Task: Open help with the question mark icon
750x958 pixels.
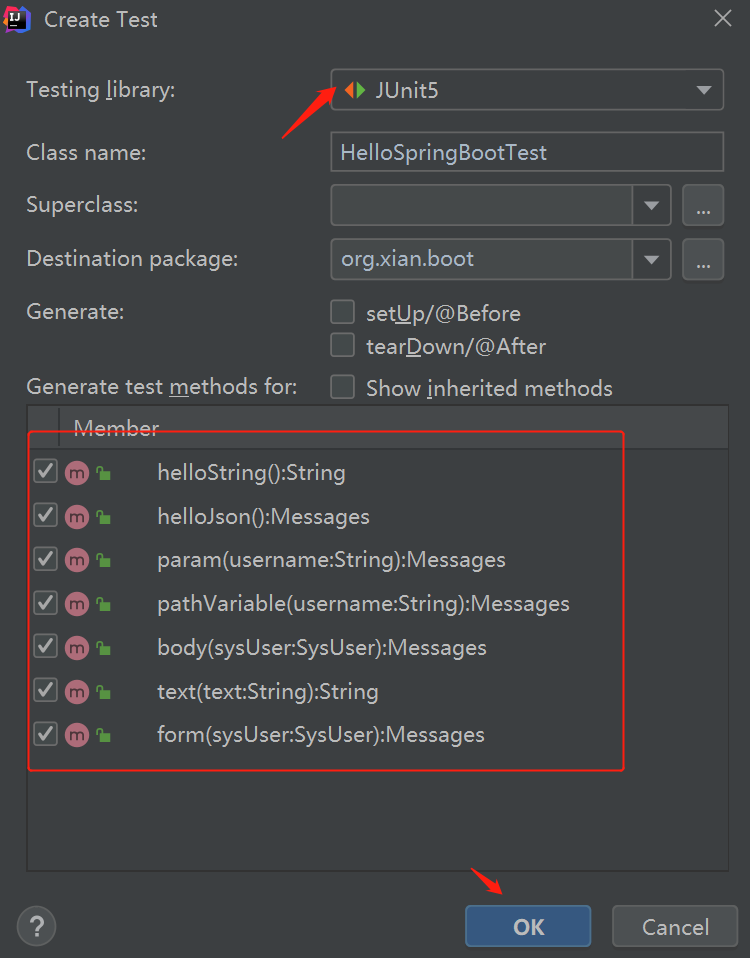Action: click(37, 926)
